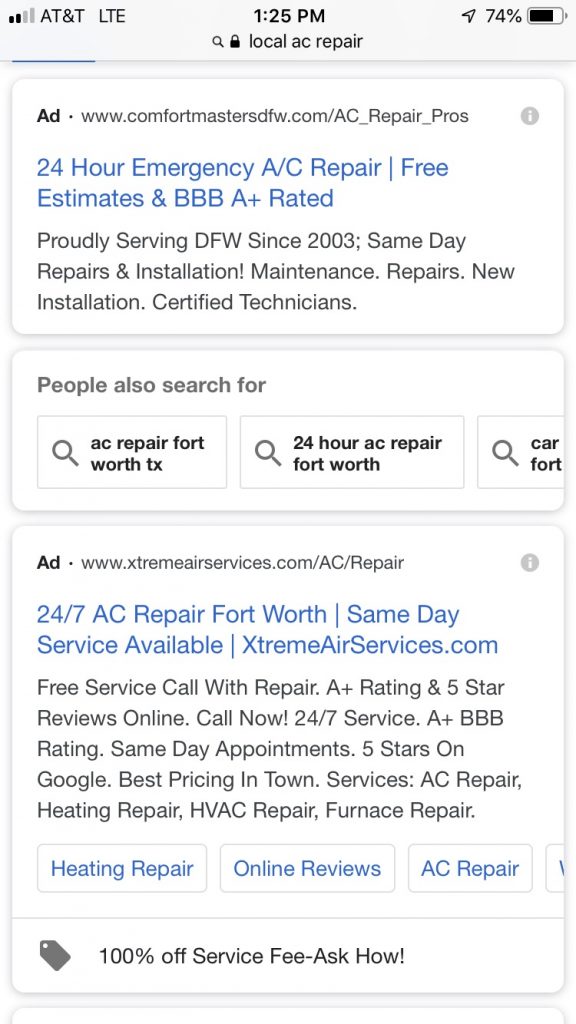This screenshot has width=576, height=1024.
Task: Tap the info icon on Xtreme Air ad
Action: pyautogui.click(x=530, y=563)
